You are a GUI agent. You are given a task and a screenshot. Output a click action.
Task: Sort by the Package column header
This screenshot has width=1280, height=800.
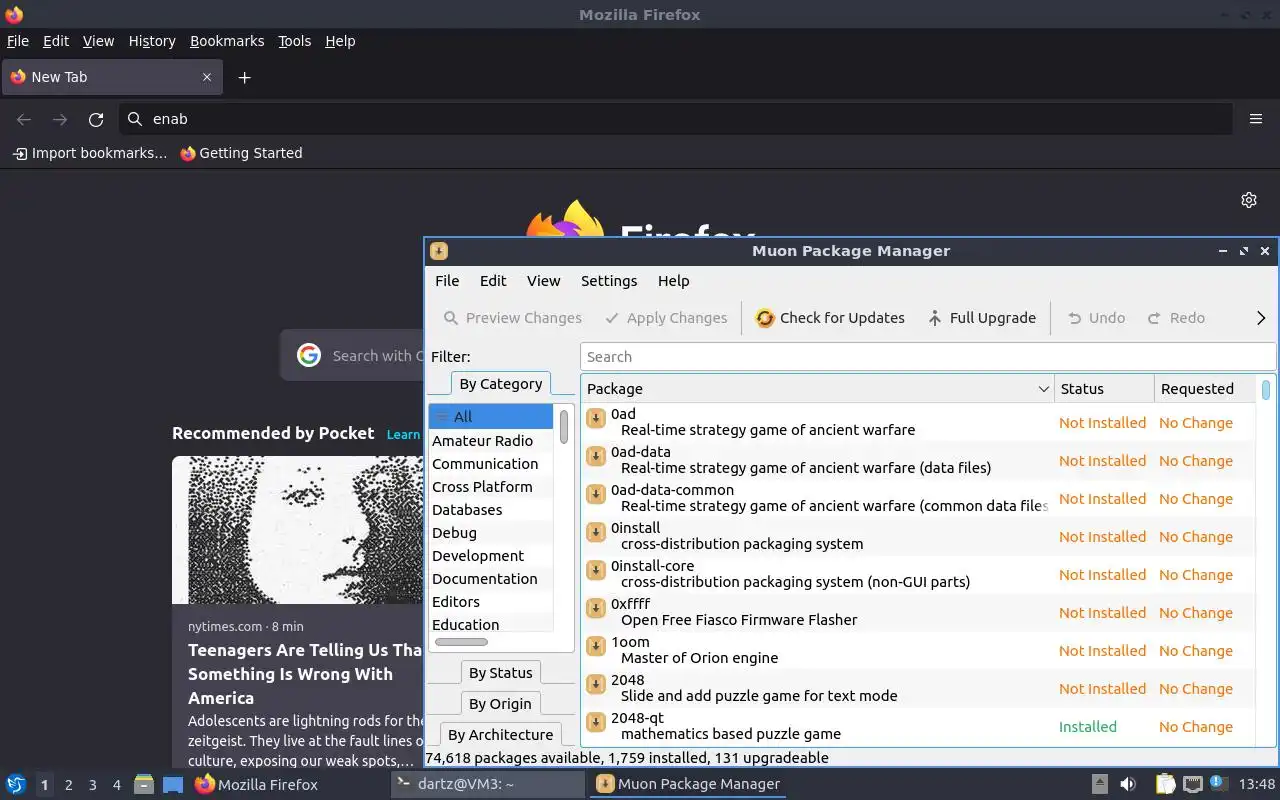(x=817, y=389)
